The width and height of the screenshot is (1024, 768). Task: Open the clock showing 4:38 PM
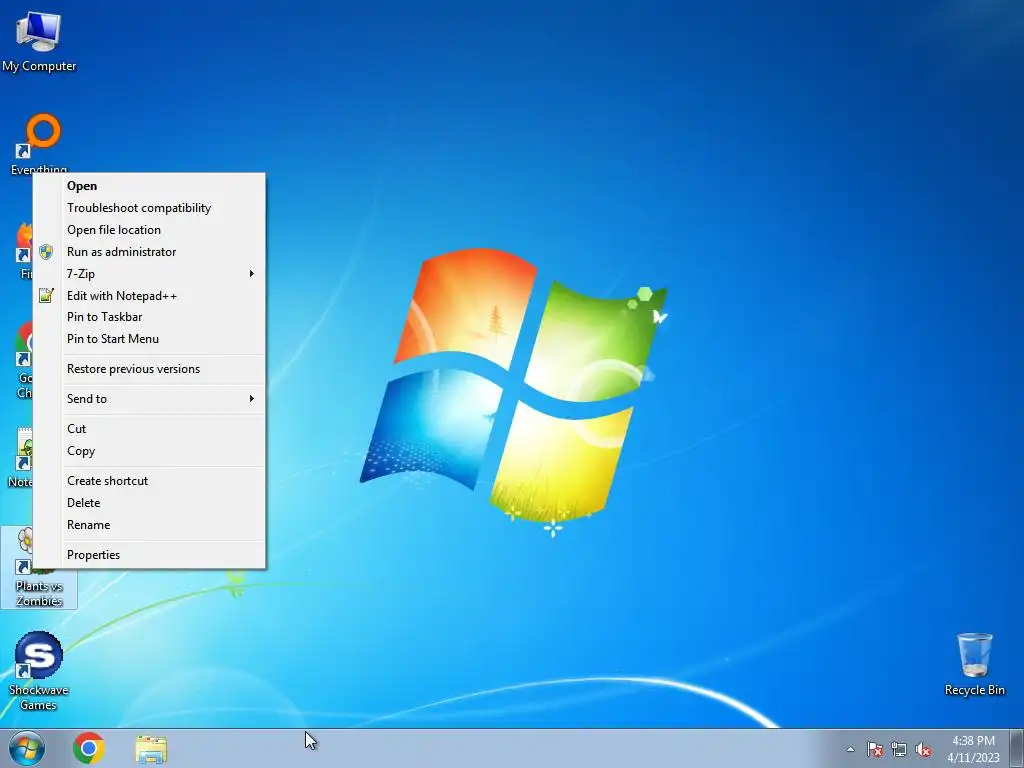point(973,749)
